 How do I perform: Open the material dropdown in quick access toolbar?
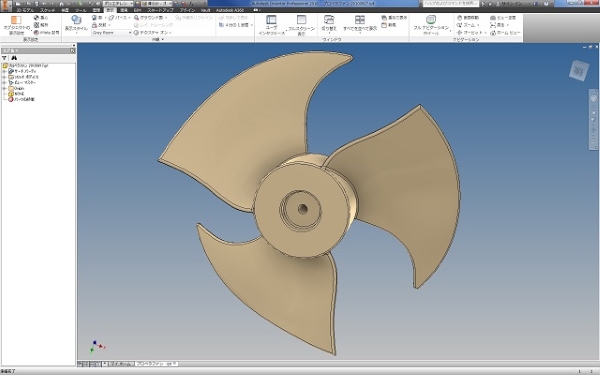[118, 3]
